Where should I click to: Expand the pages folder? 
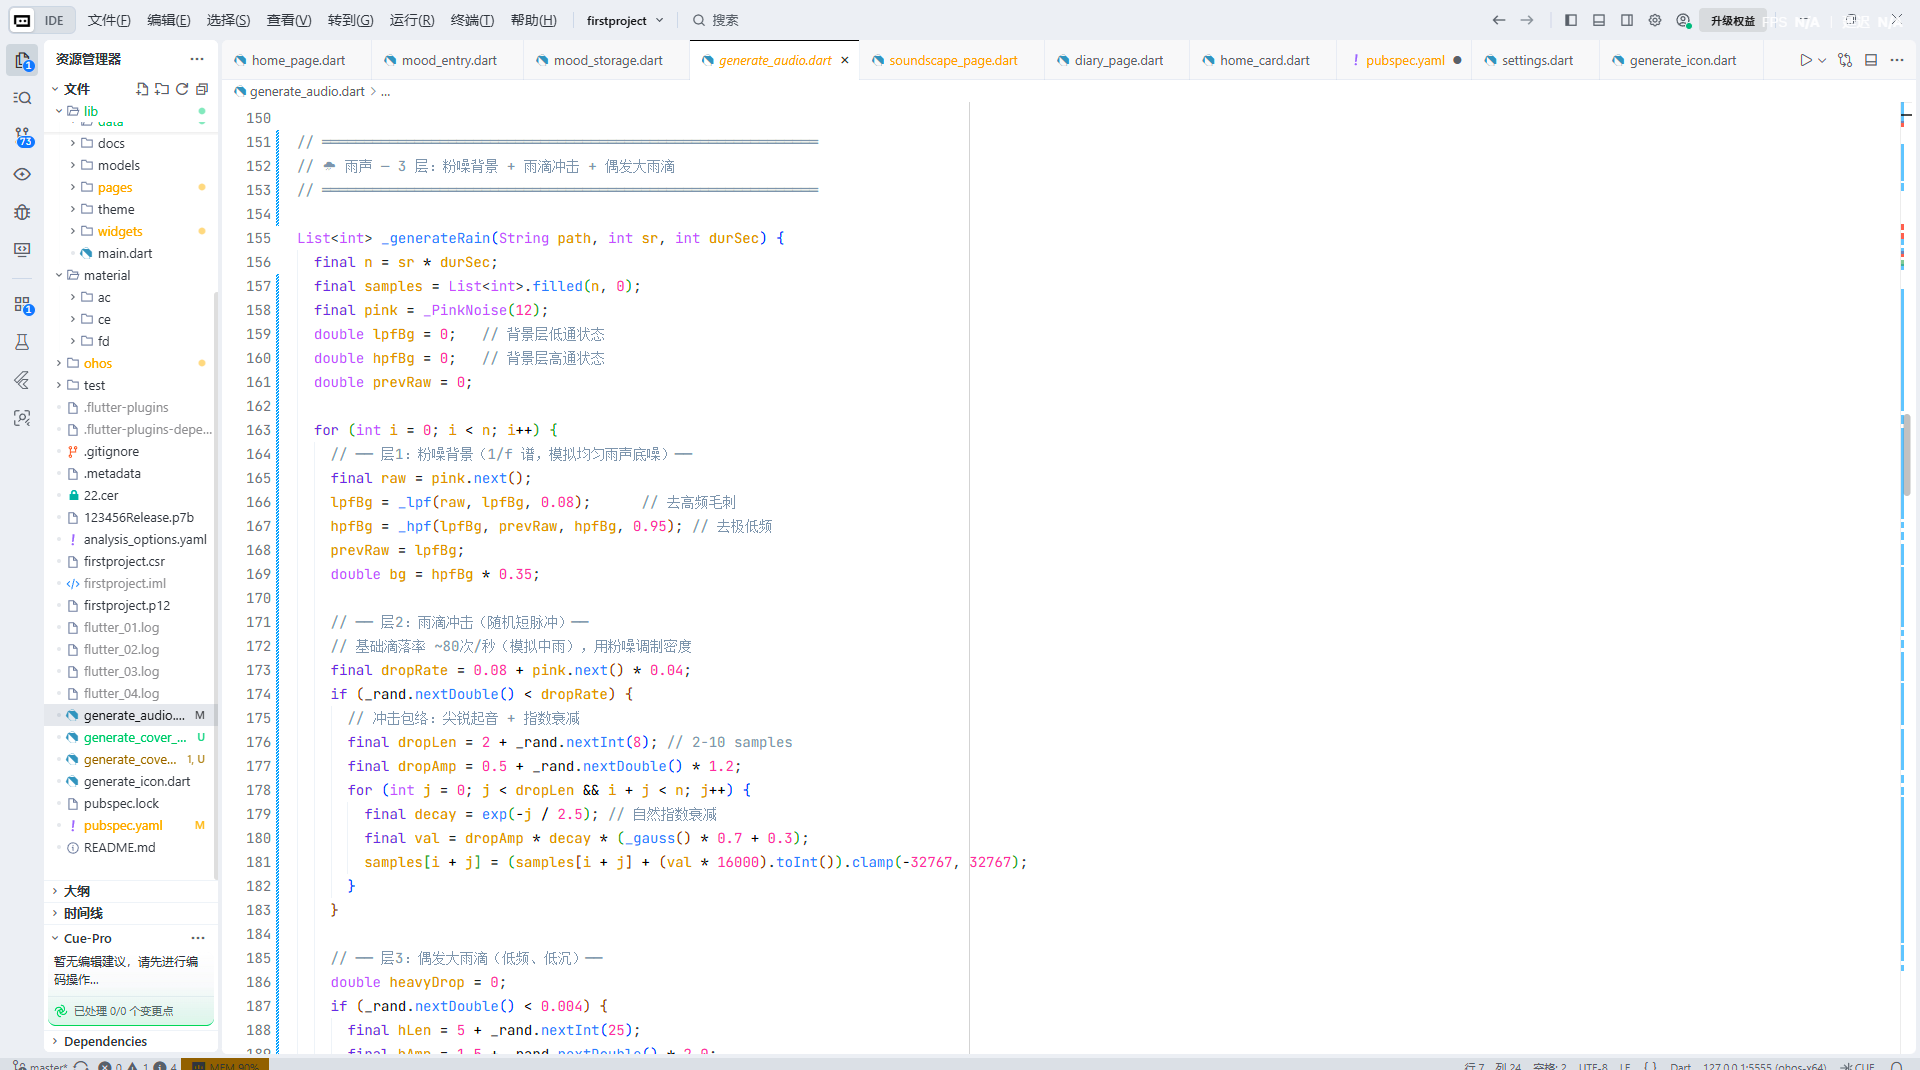73,187
